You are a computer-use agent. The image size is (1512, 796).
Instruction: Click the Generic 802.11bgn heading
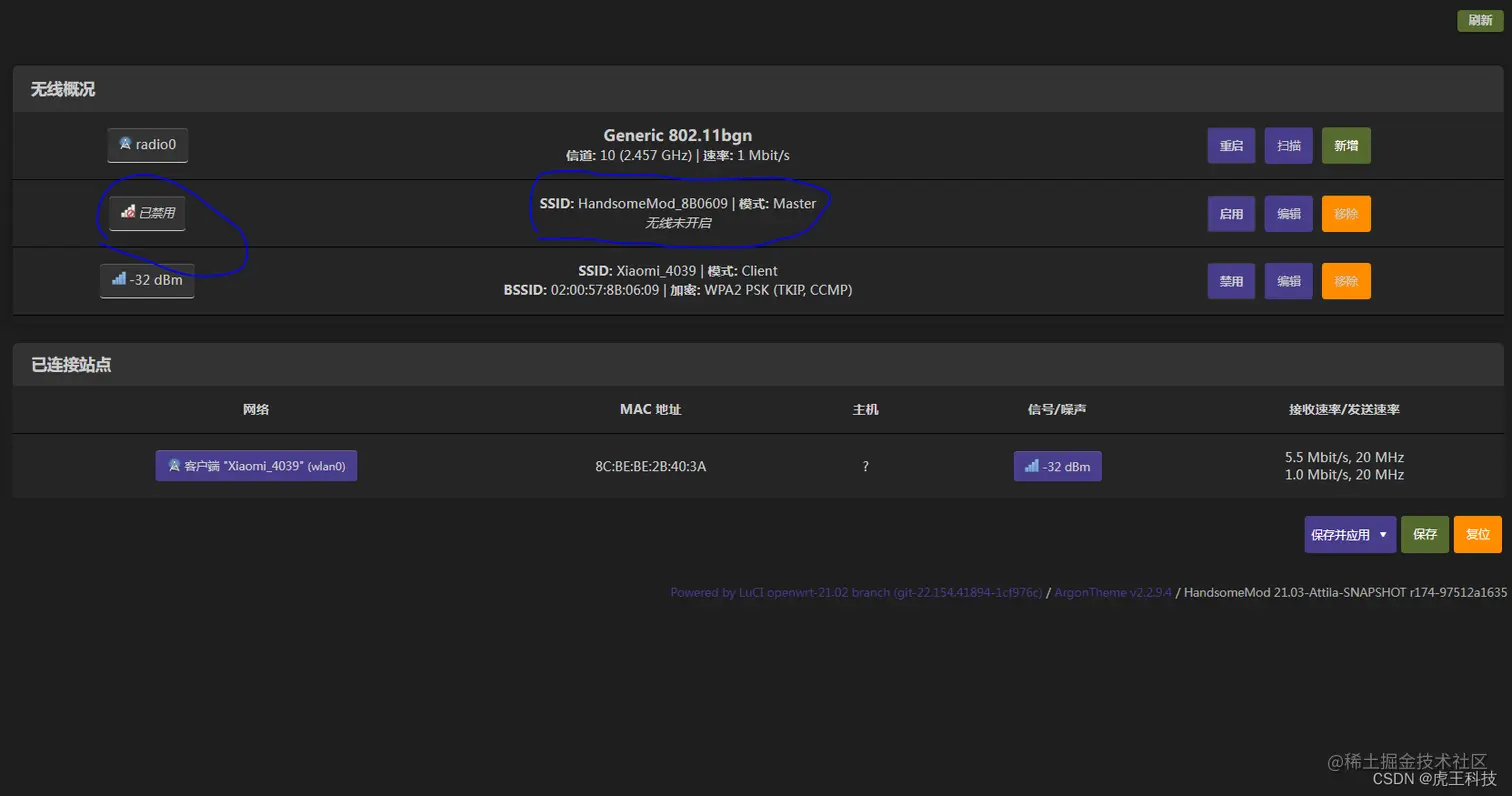coord(678,135)
